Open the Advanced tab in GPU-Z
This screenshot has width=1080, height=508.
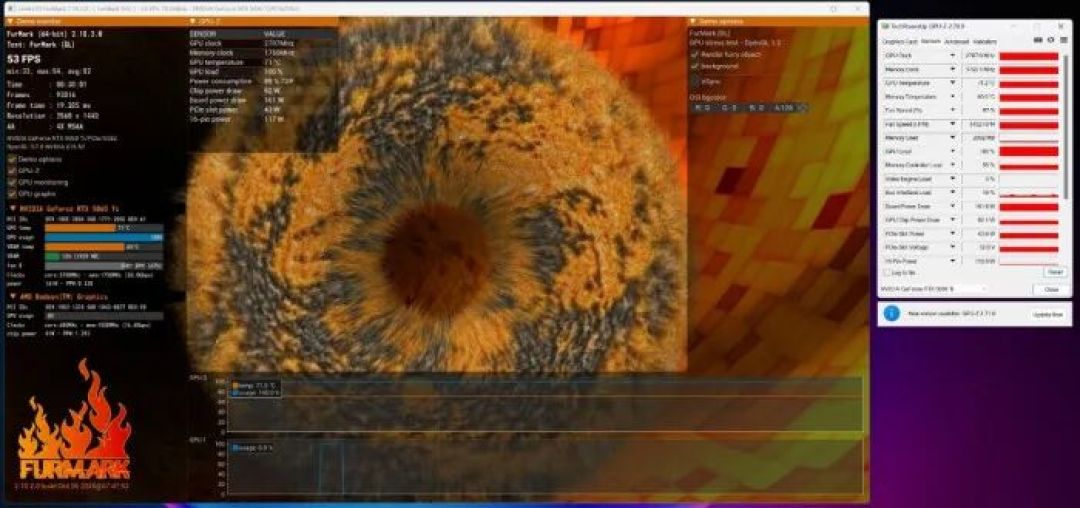956,42
